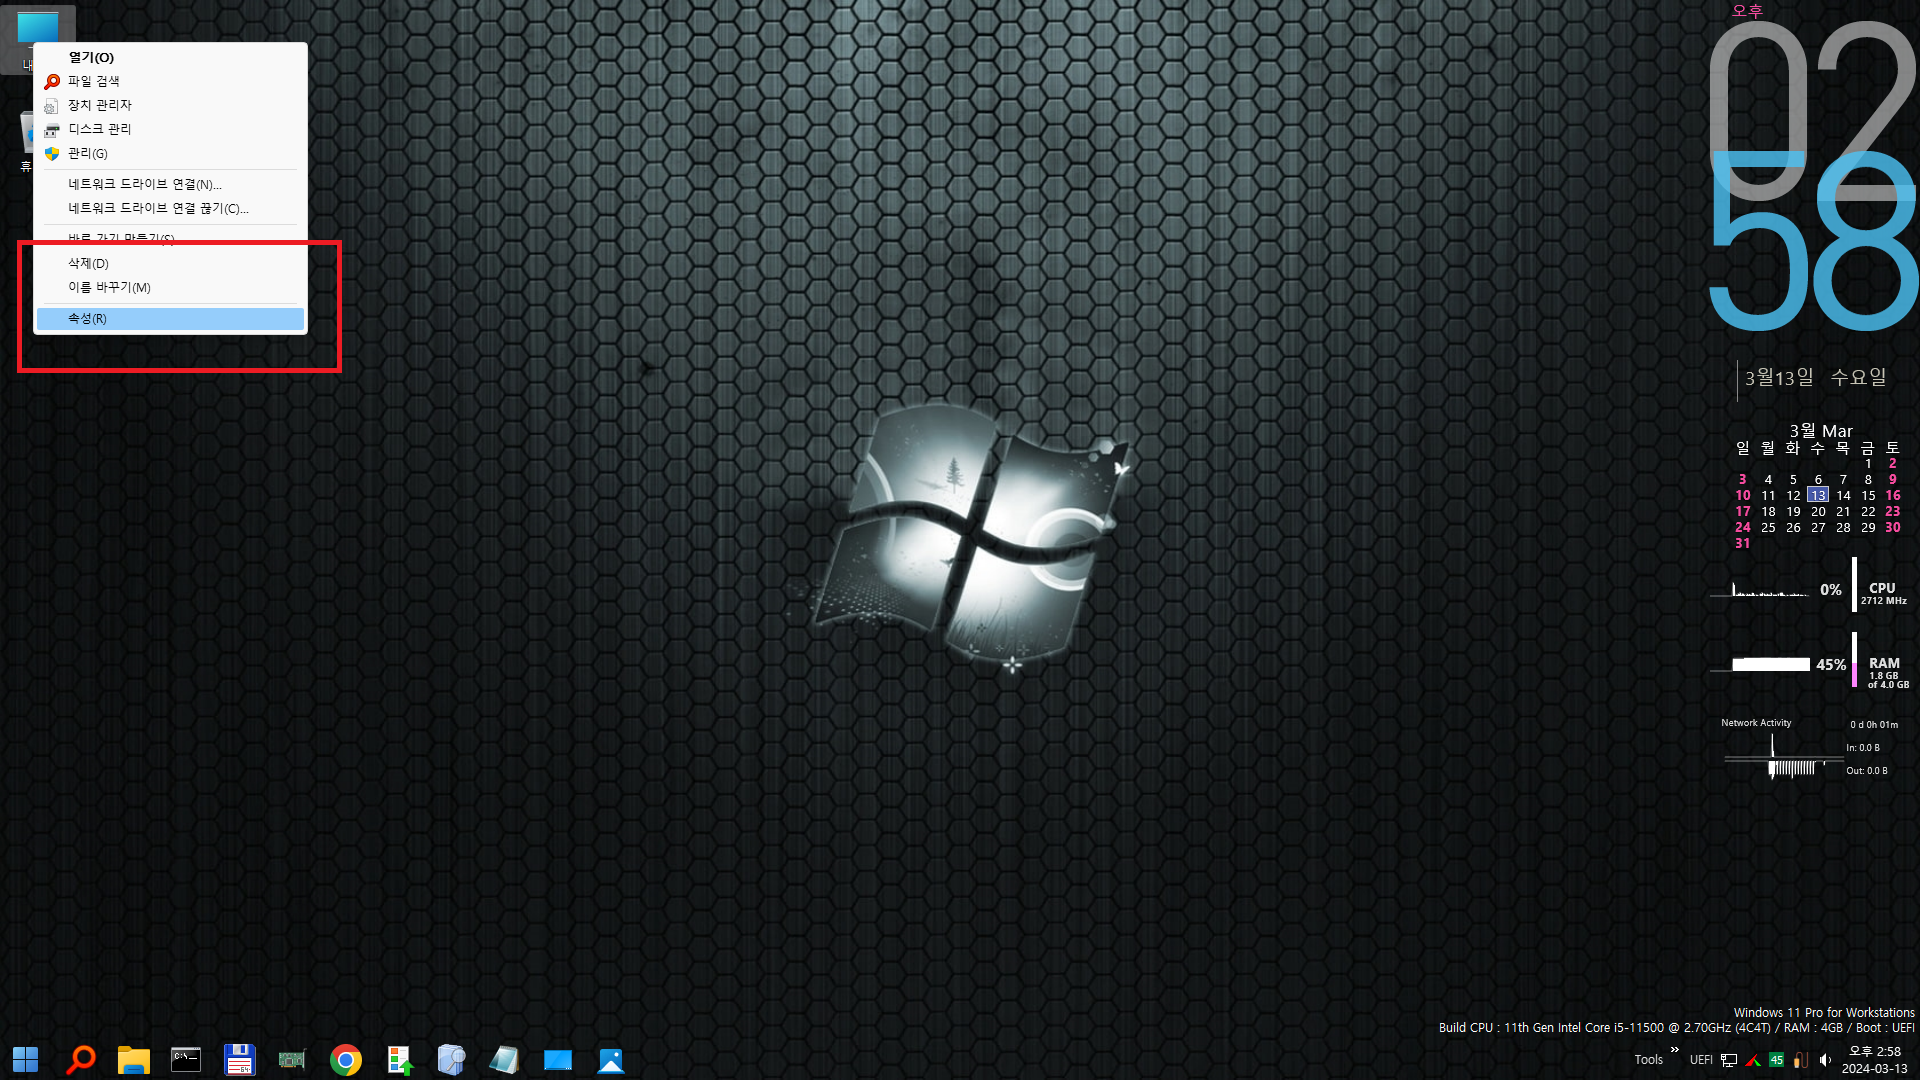Choose 열기(O) in the context menu
Viewport: 1920px width, 1080px height.
click(x=170, y=57)
